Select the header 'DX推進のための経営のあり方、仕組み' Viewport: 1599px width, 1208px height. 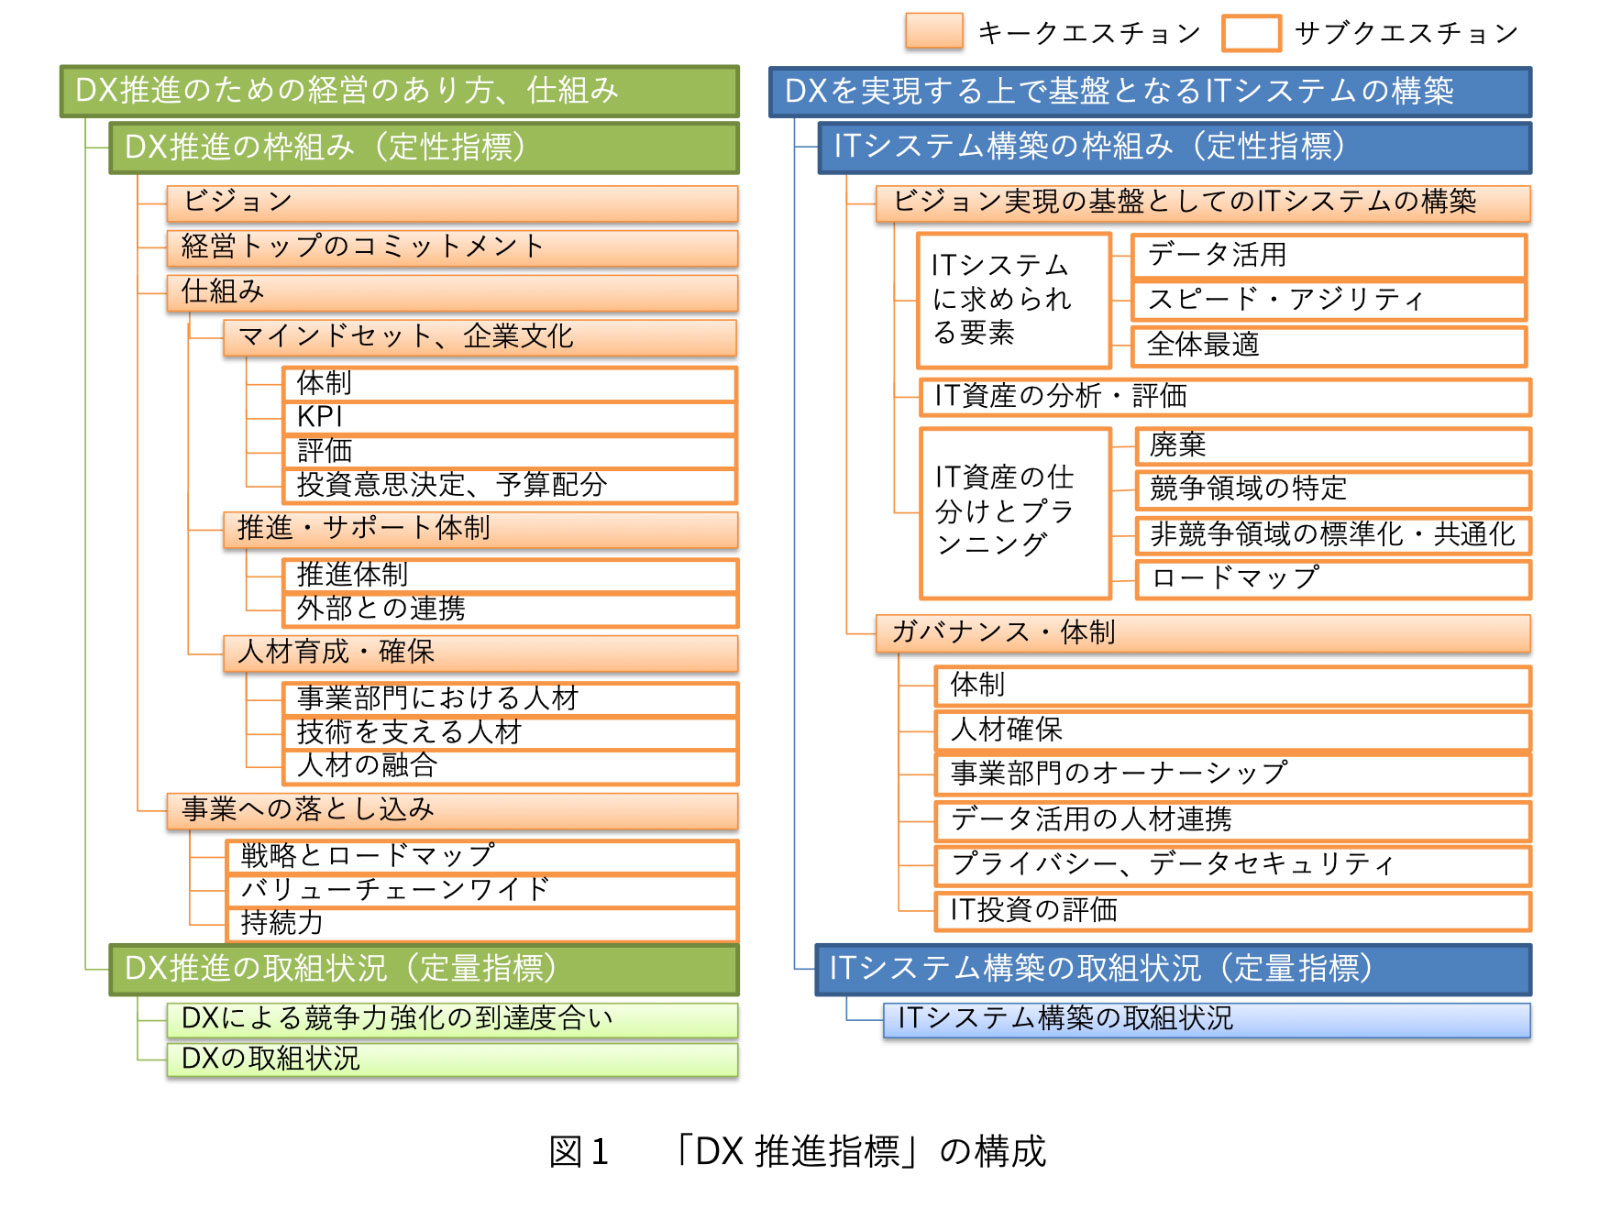[x=399, y=91]
